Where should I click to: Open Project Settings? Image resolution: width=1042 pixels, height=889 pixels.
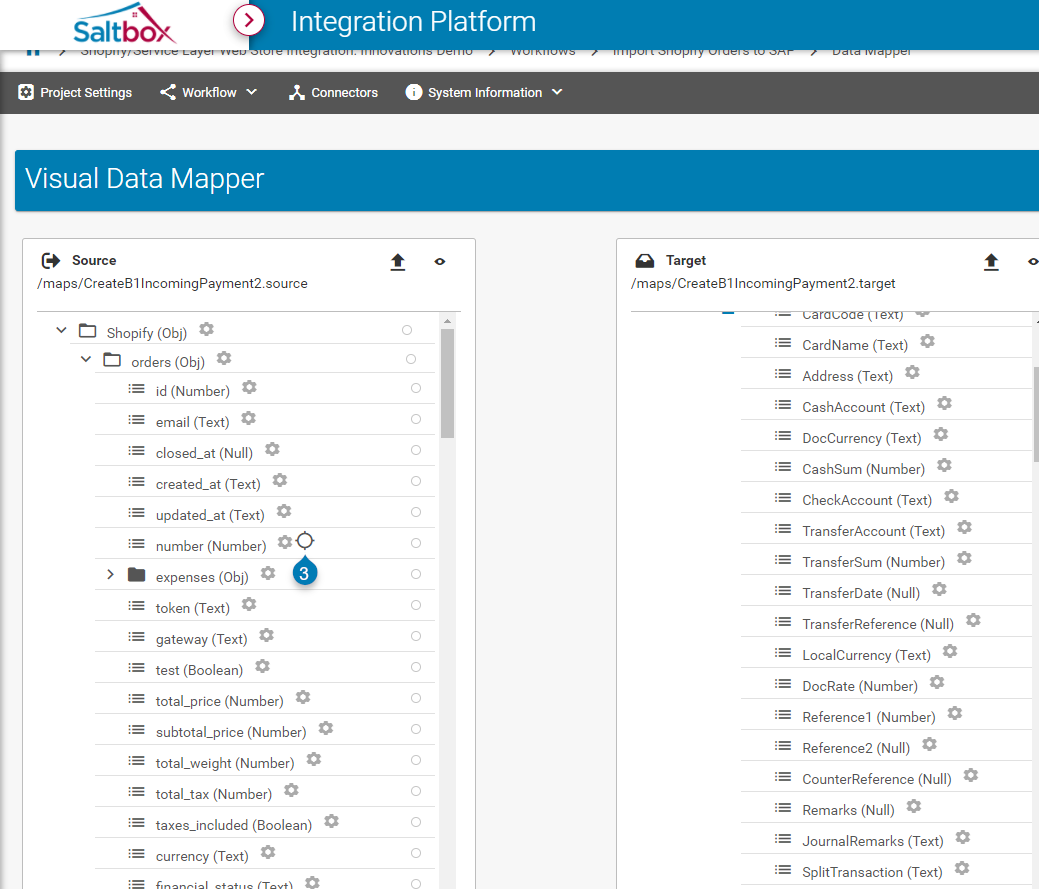point(75,92)
